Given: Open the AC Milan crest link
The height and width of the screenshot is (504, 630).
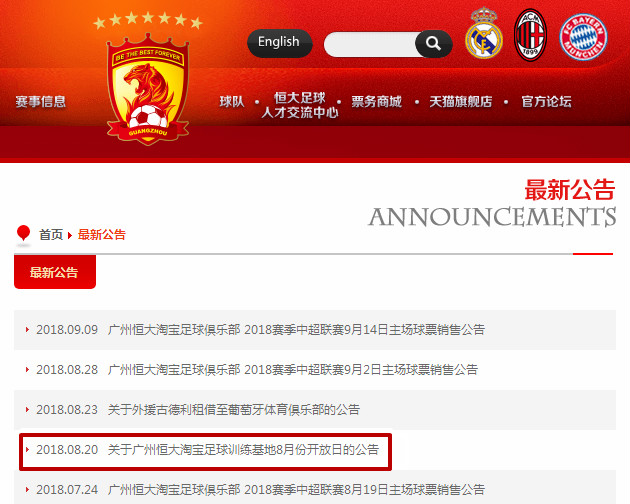Looking at the screenshot, I should click(530, 35).
